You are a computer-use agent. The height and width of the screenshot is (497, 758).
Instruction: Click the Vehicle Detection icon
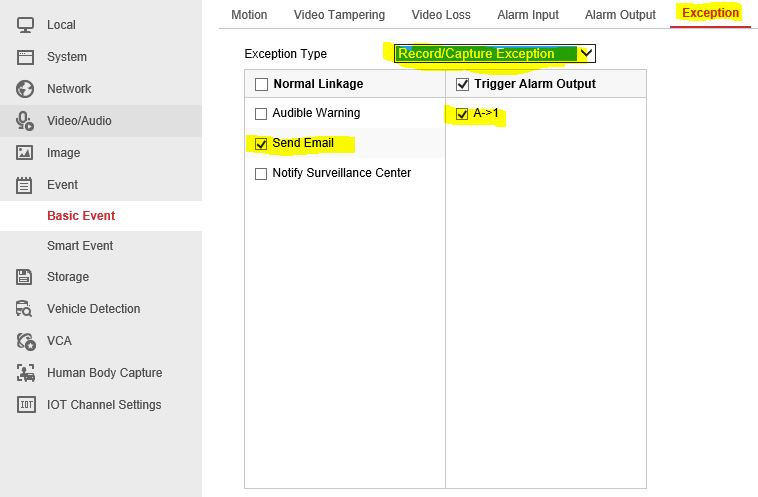pos(26,309)
